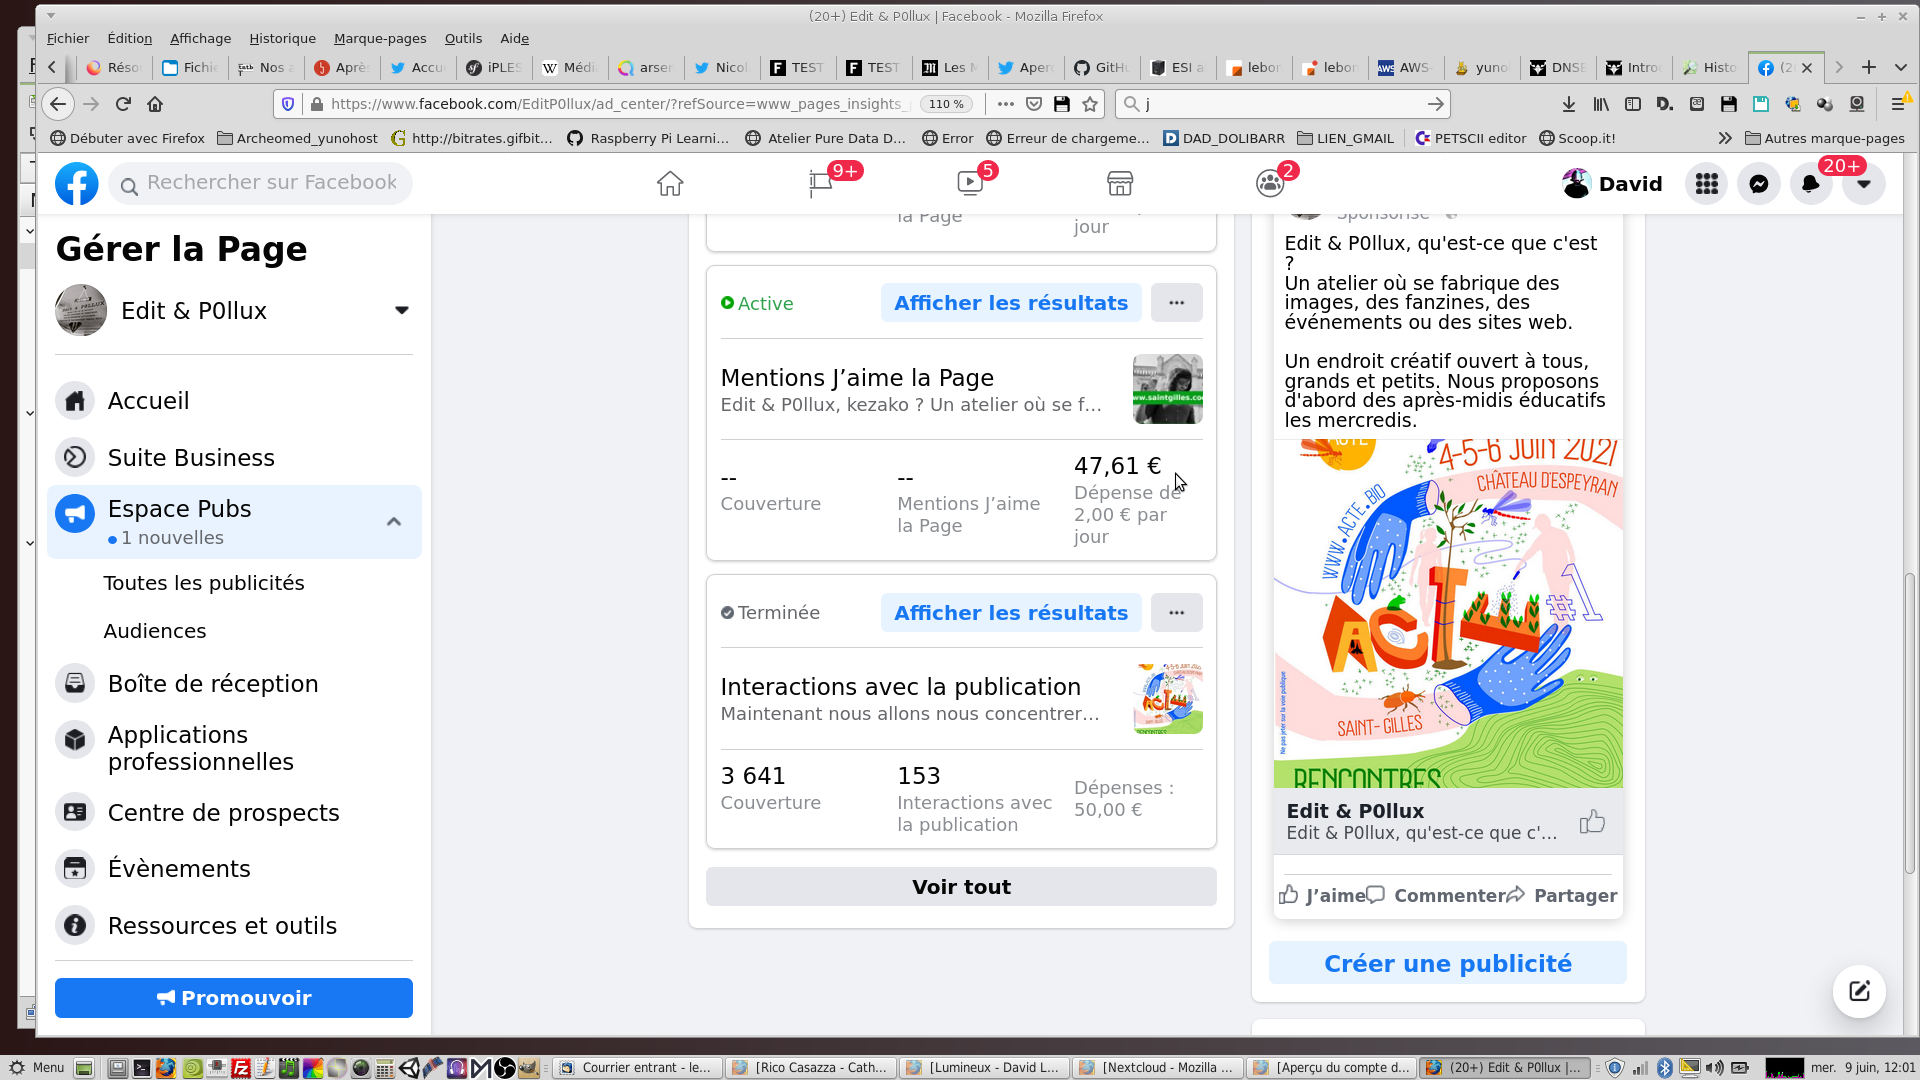Open the Marque-pages menu

379,38
